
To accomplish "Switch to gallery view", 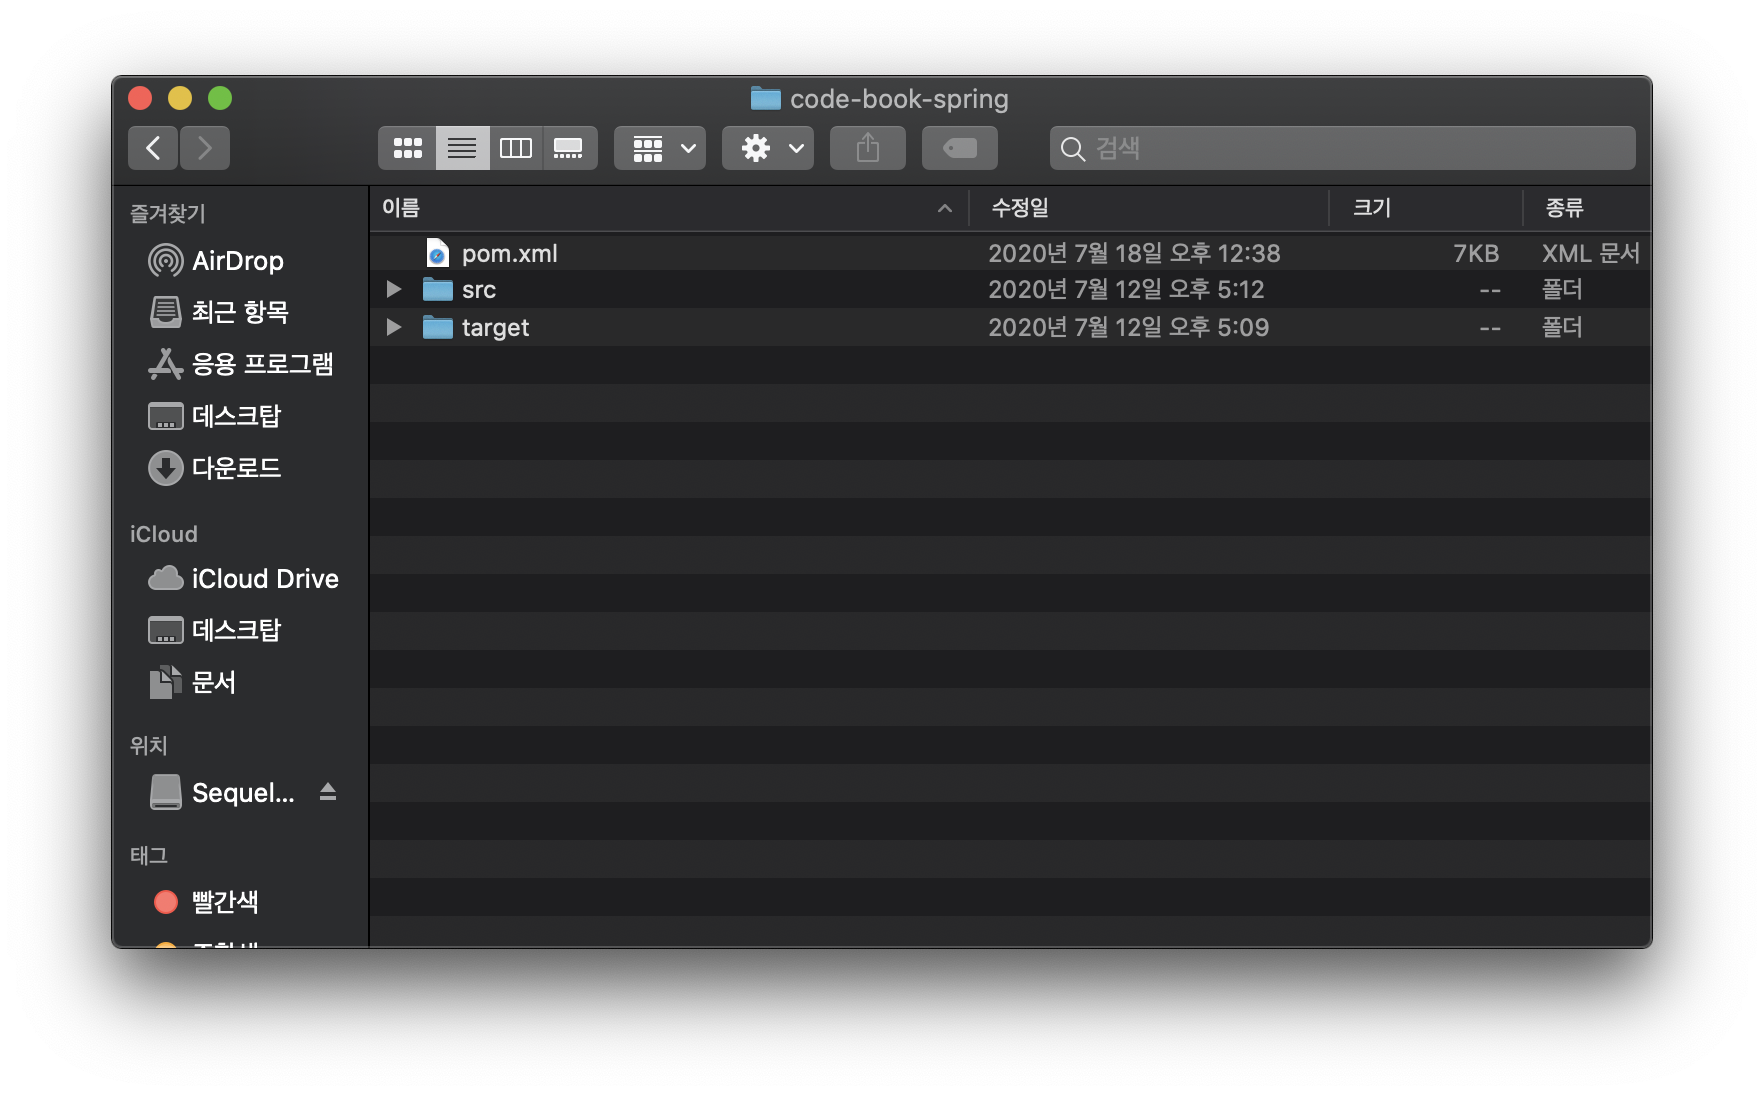I will pyautogui.click(x=569, y=148).
